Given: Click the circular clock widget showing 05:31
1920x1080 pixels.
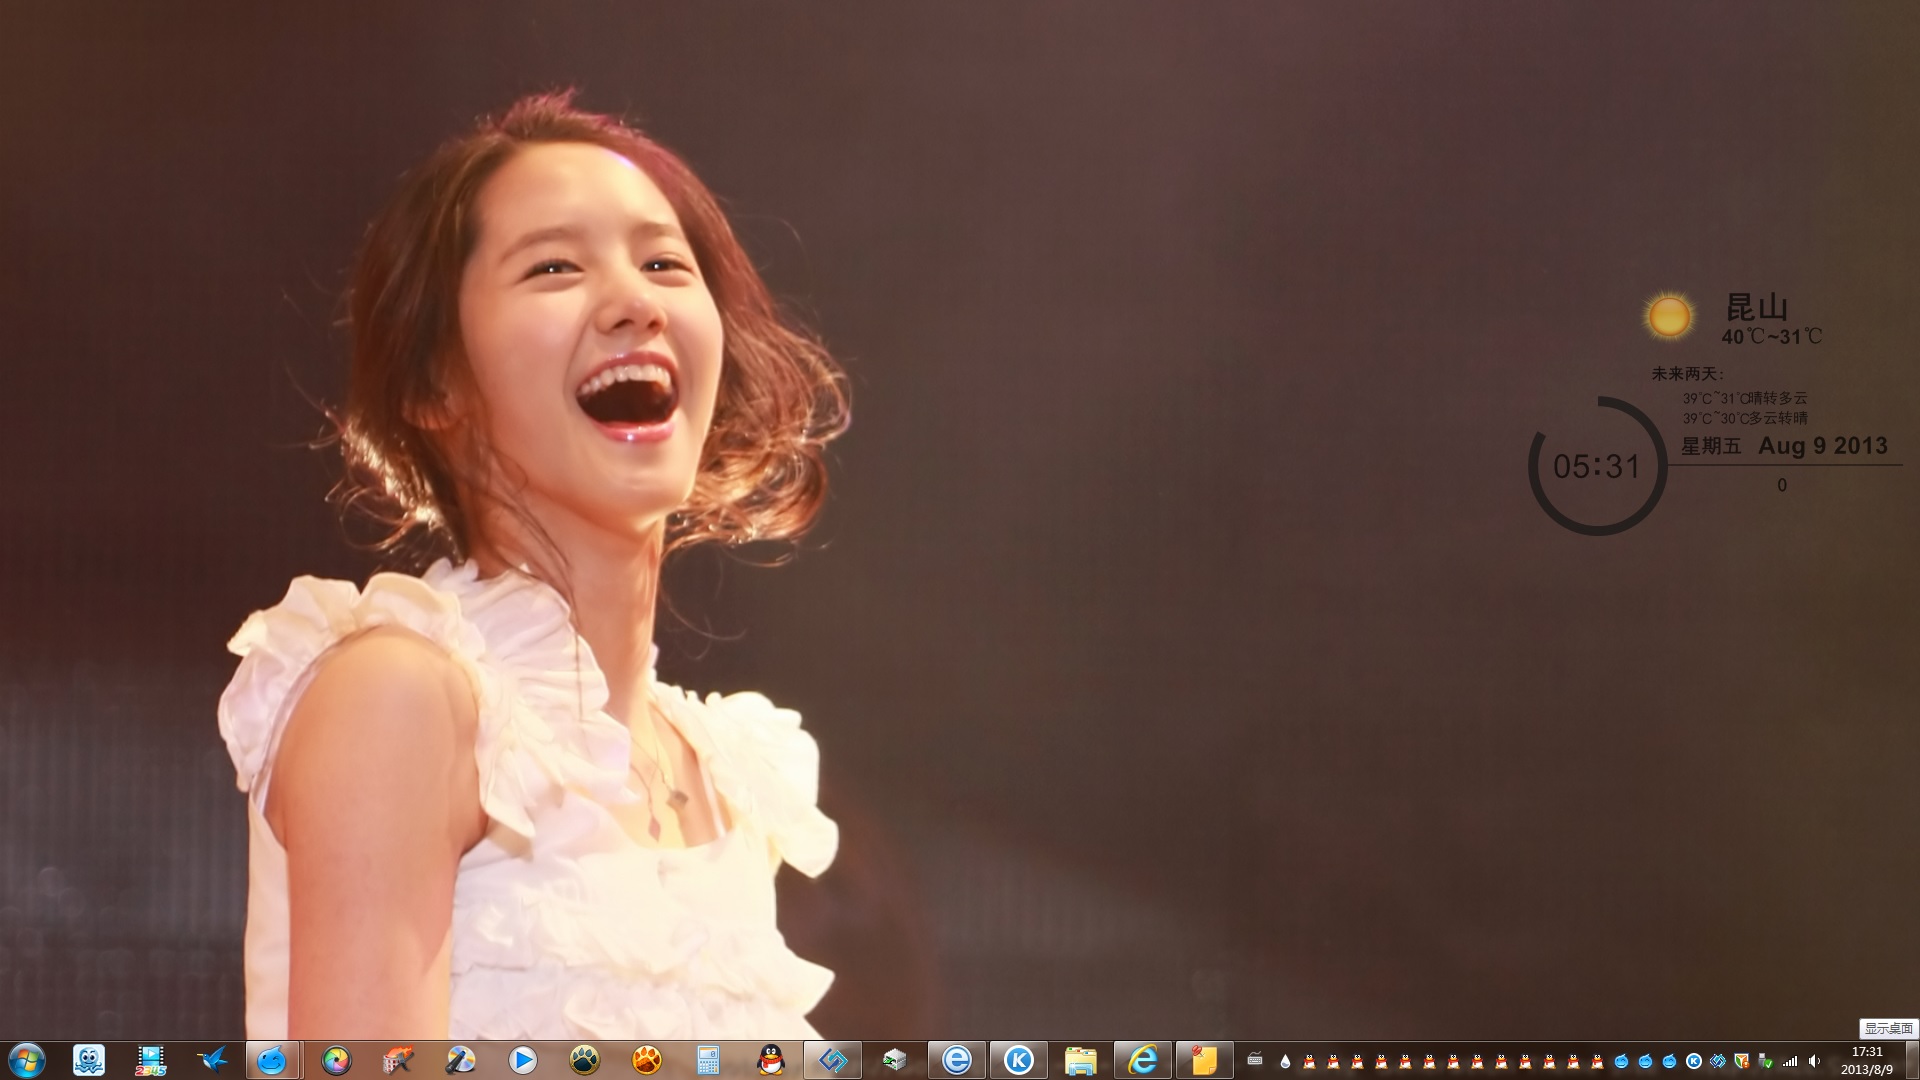Looking at the screenshot, I should point(1597,466).
